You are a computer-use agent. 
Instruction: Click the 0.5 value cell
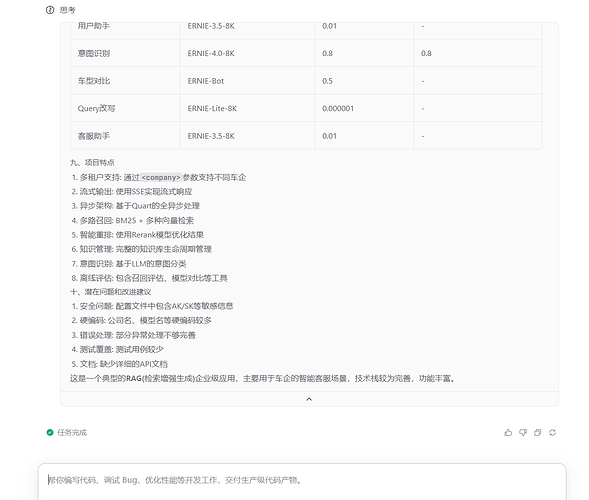(x=364, y=81)
